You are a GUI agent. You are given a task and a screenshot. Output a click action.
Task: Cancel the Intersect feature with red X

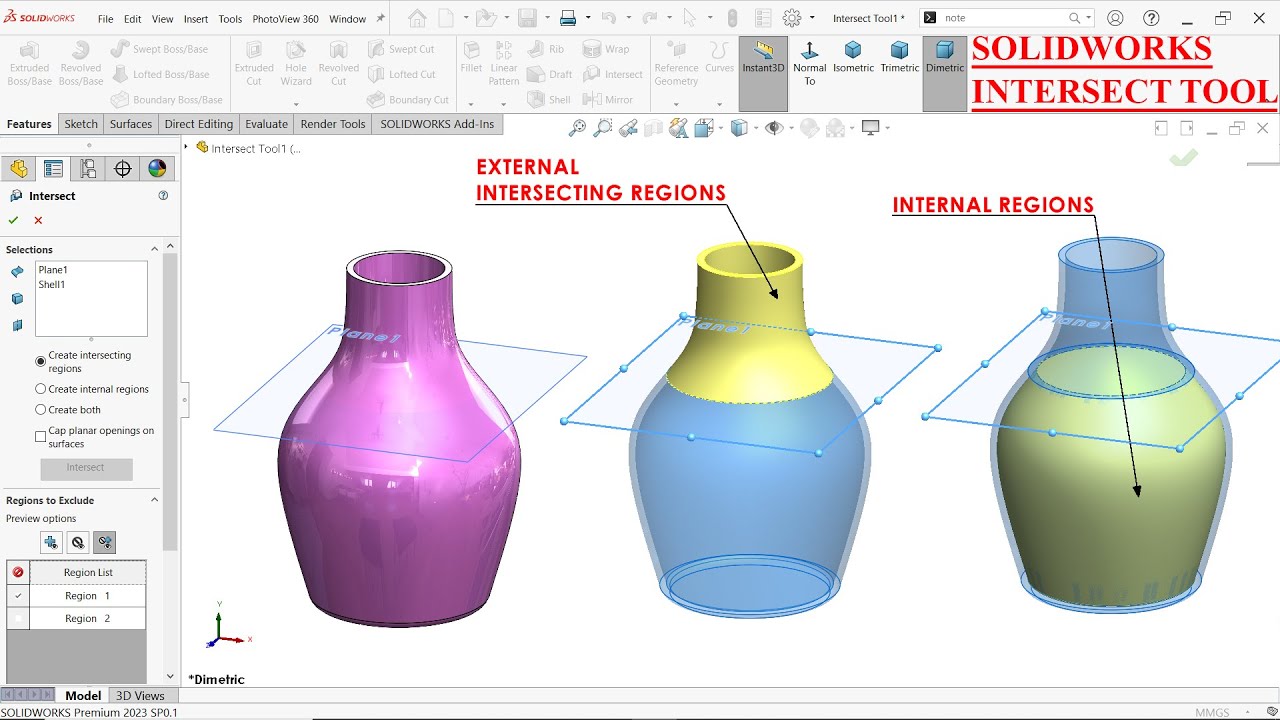[38, 220]
